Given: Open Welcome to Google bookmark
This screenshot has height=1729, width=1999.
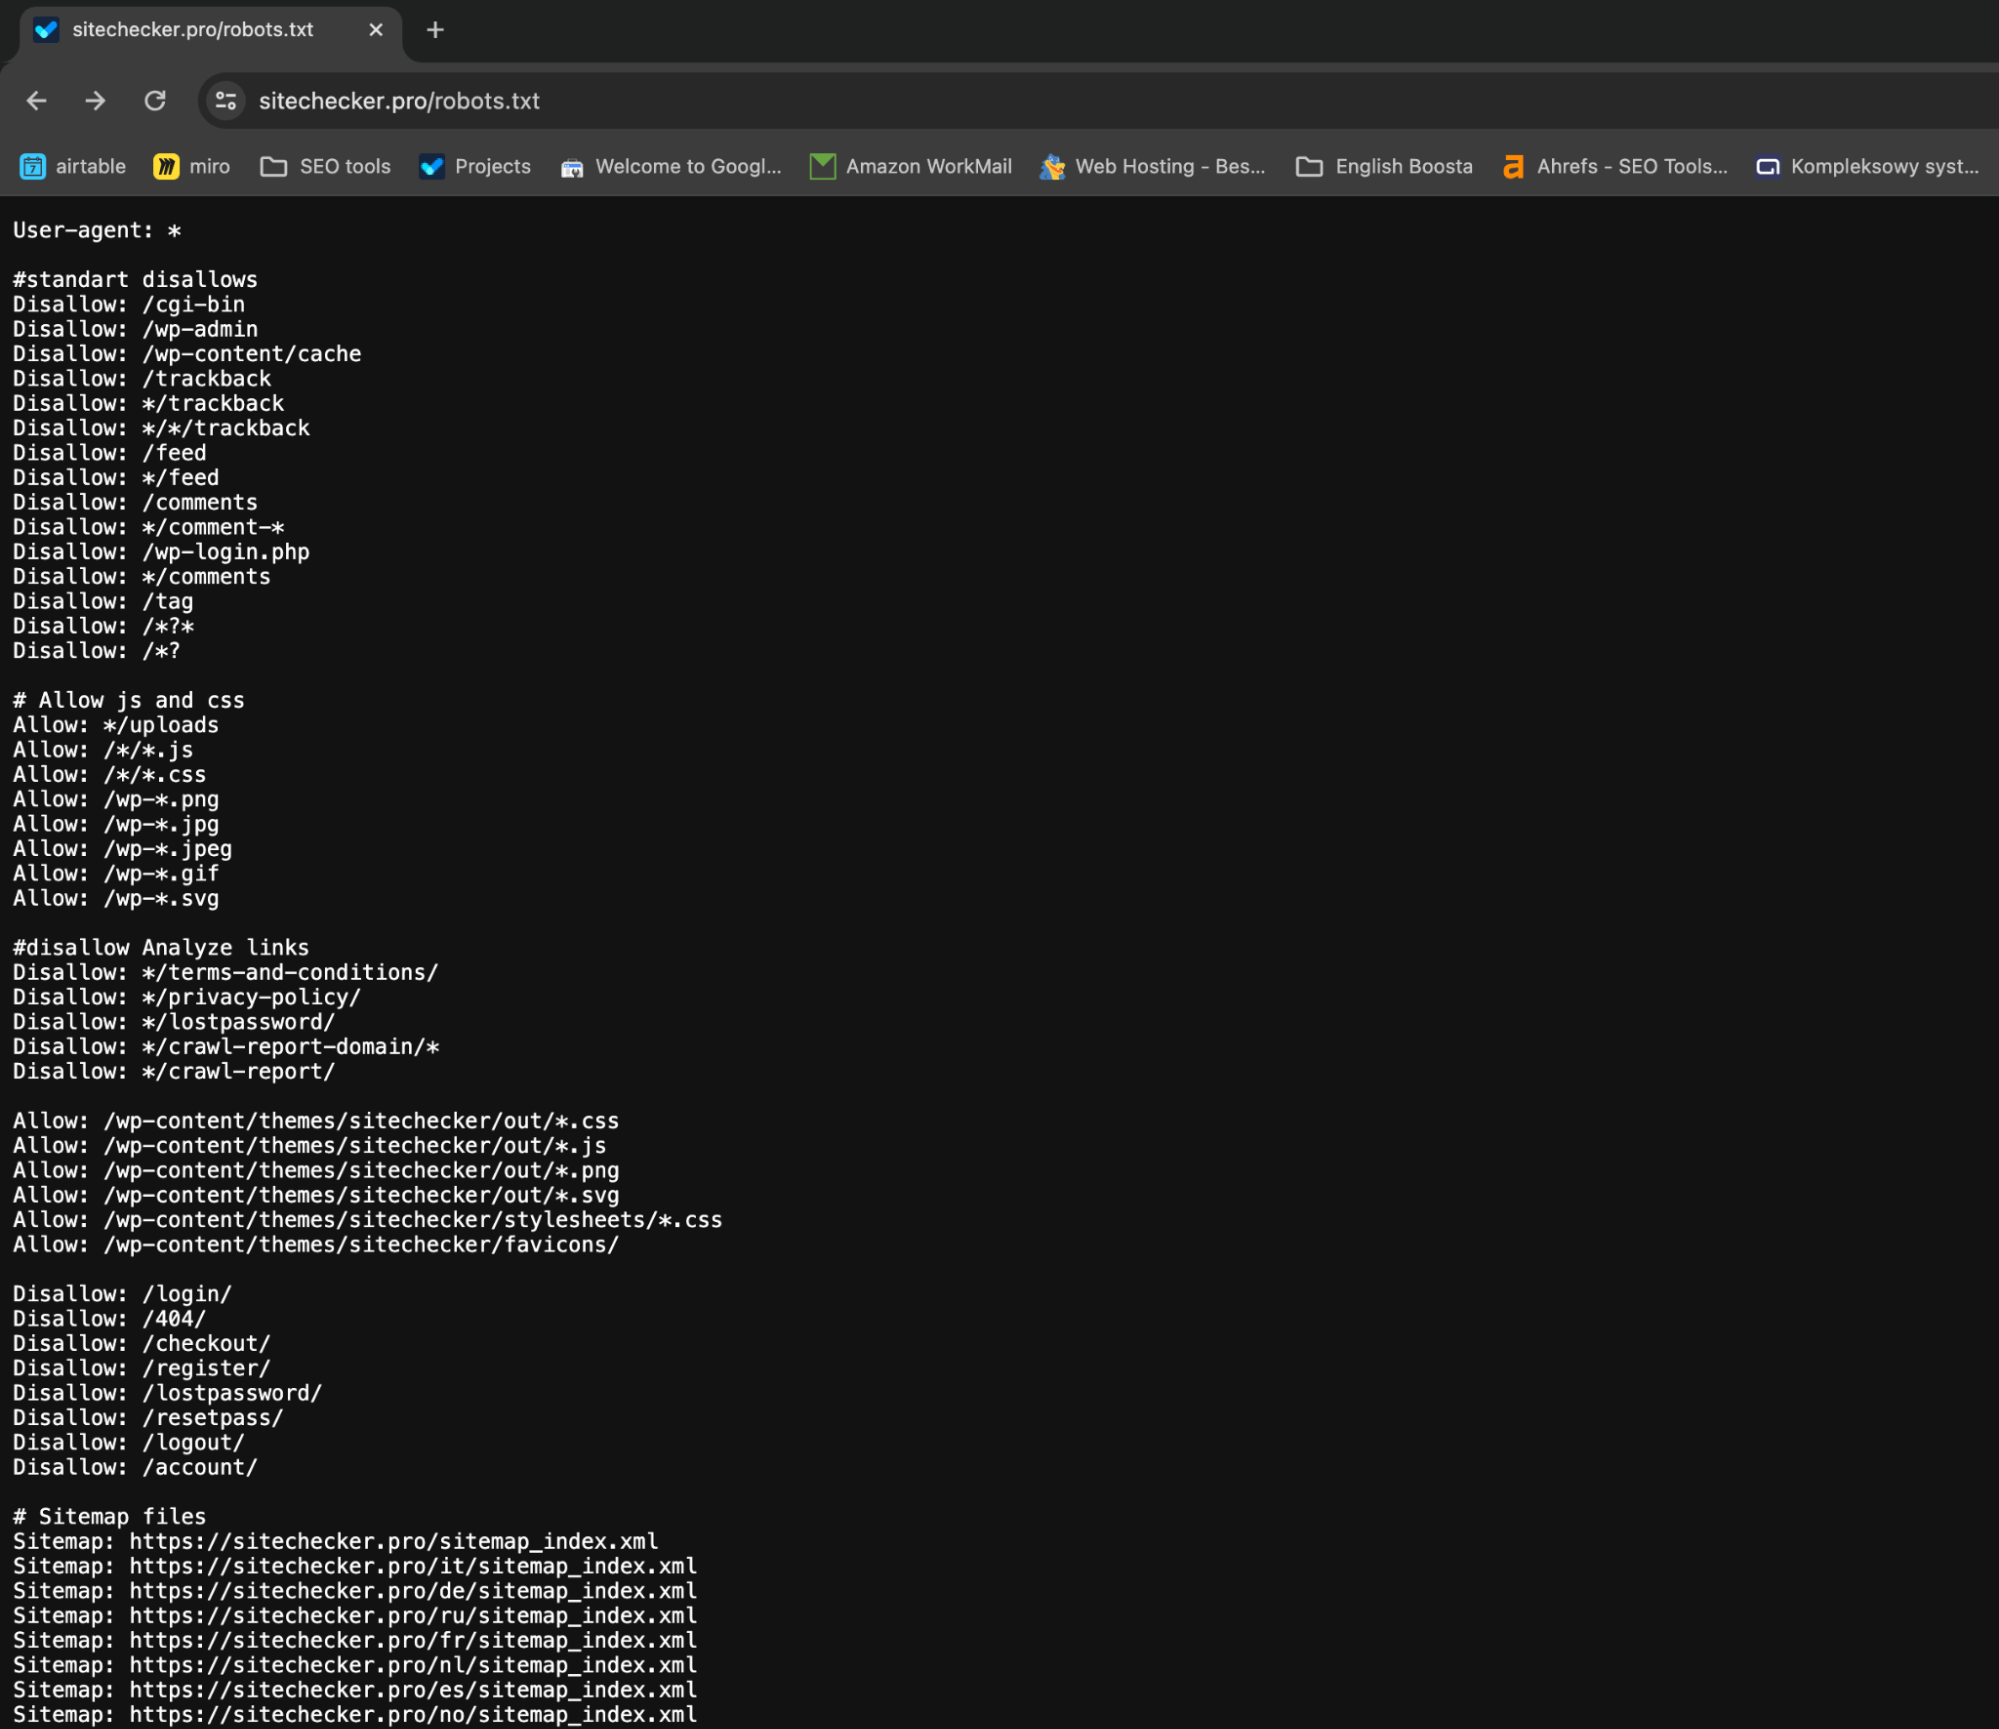Looking at the screenshot, I should tap(671, 167).
